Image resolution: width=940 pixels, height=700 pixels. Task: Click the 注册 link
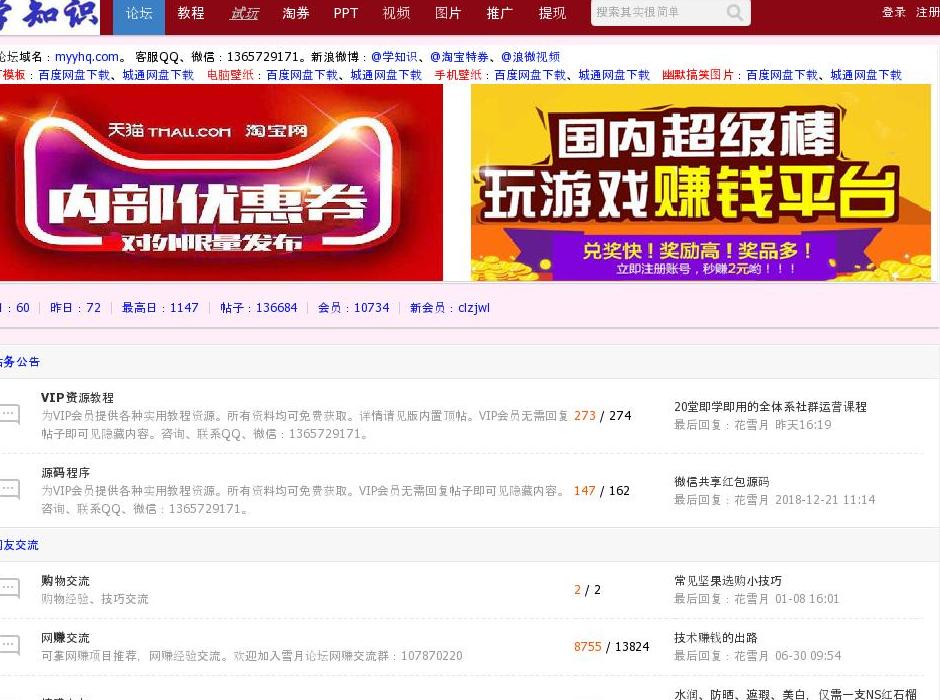(927, 12)
